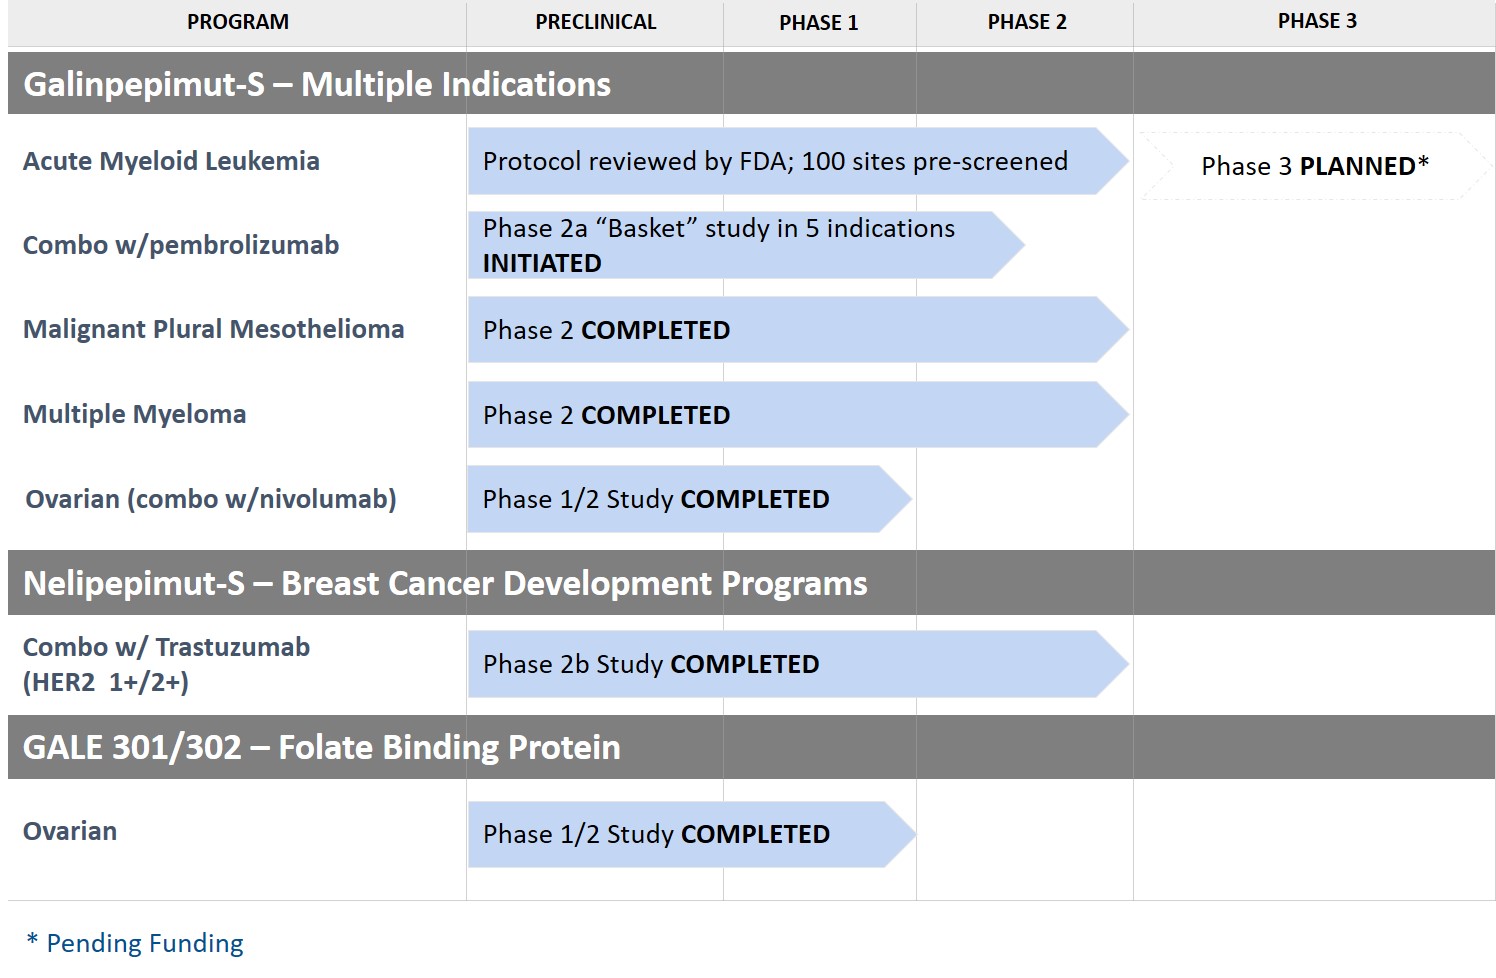Click the PHASE 1 column header
1496x978 pixels.
[x=818, y=23]
